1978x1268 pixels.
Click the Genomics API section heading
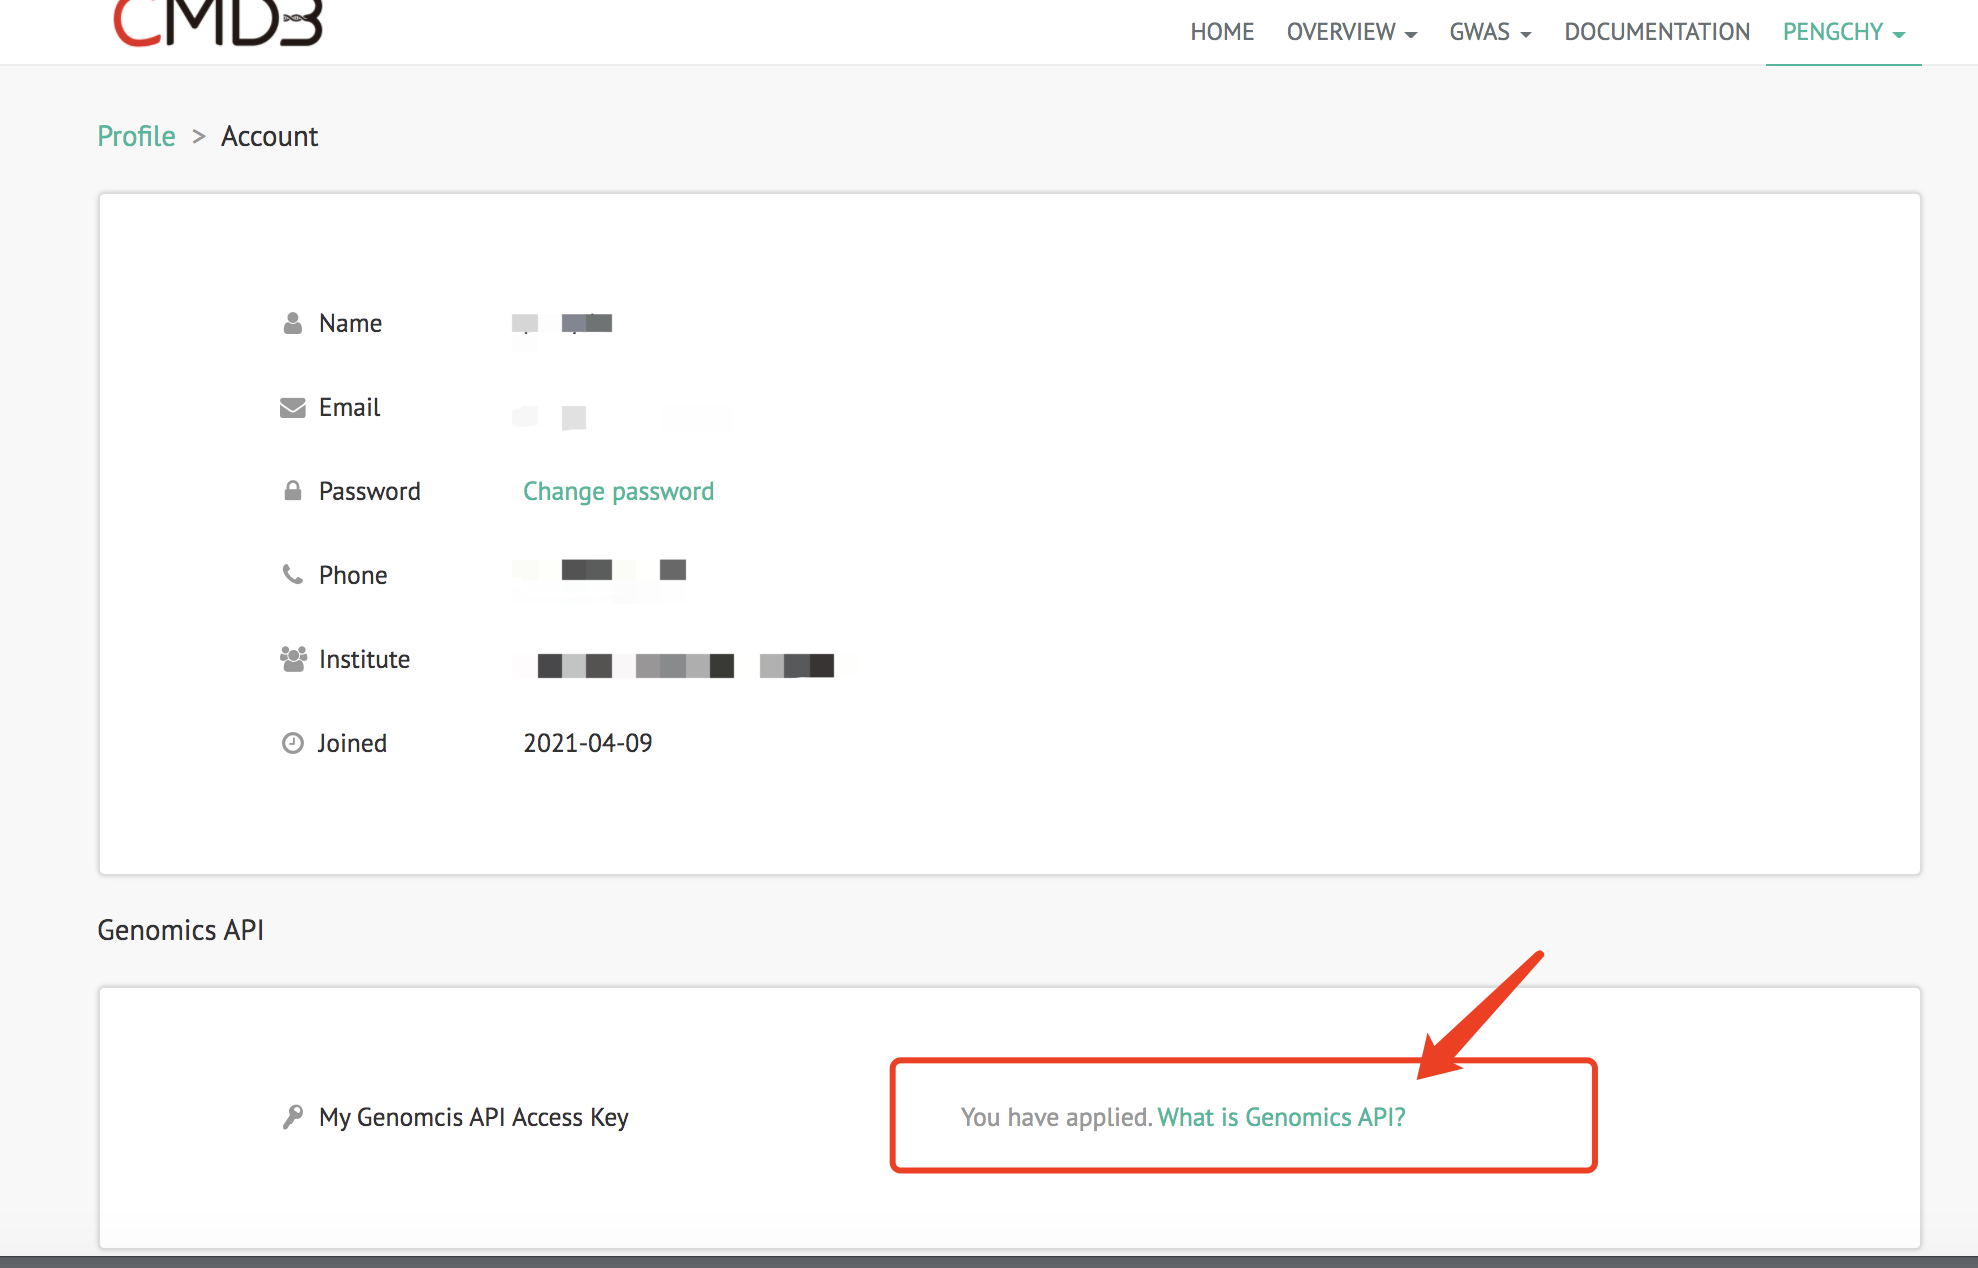click(180, 930)
